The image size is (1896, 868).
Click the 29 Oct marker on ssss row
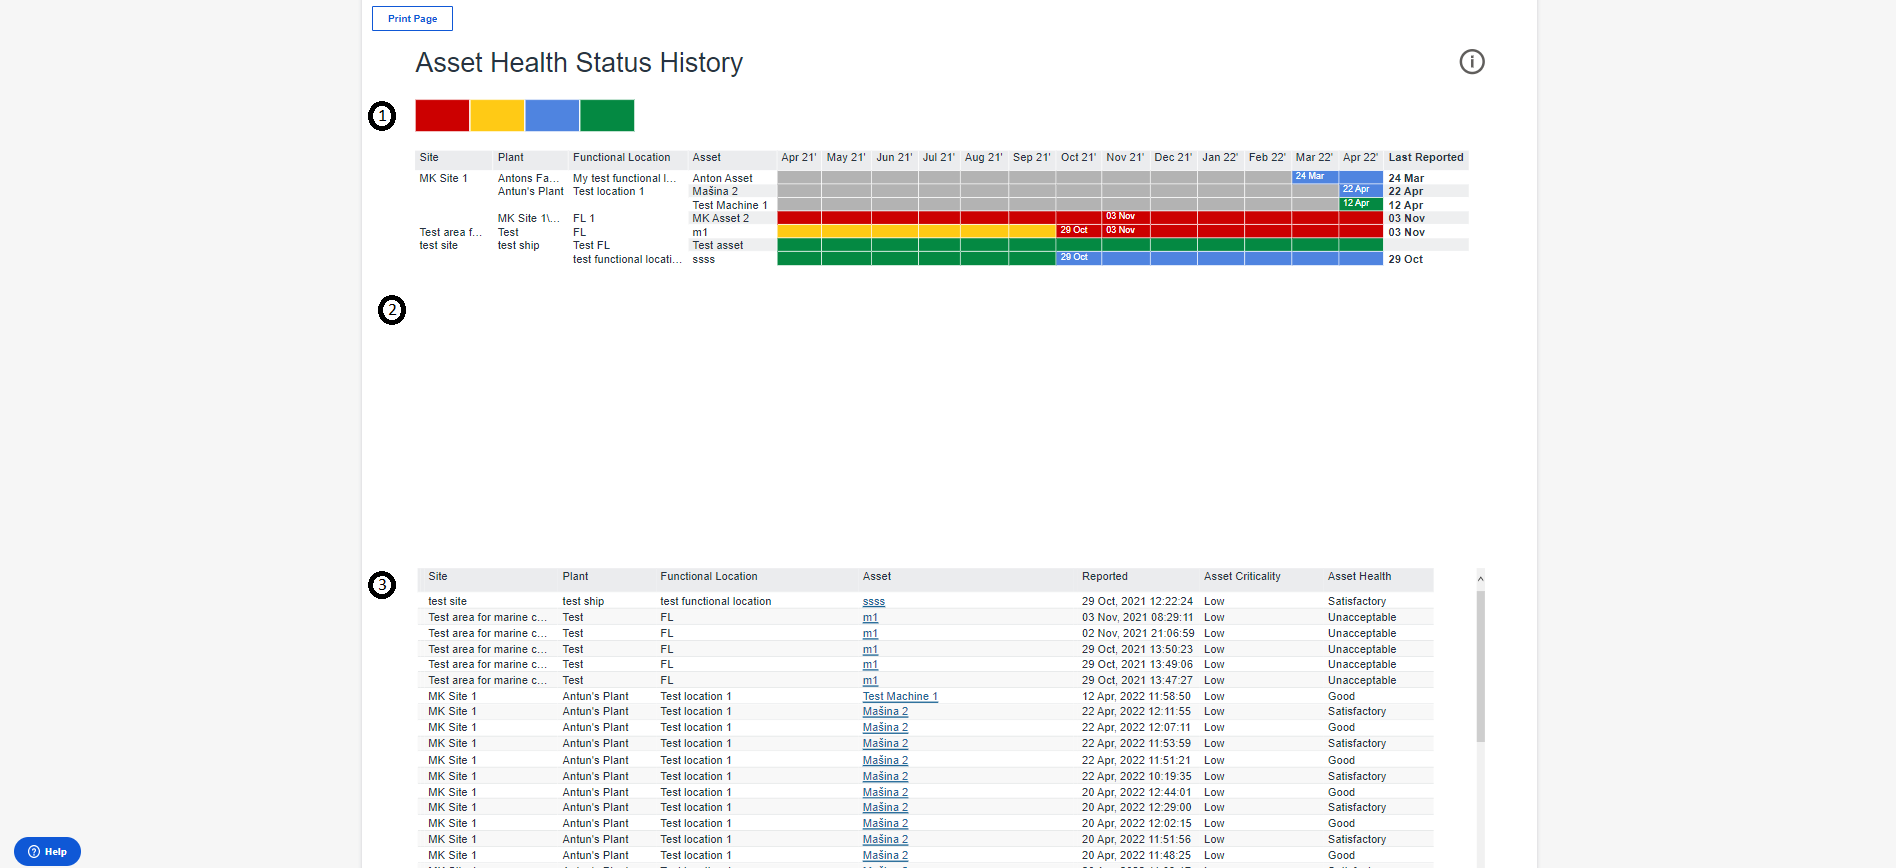coord(1074,258)
